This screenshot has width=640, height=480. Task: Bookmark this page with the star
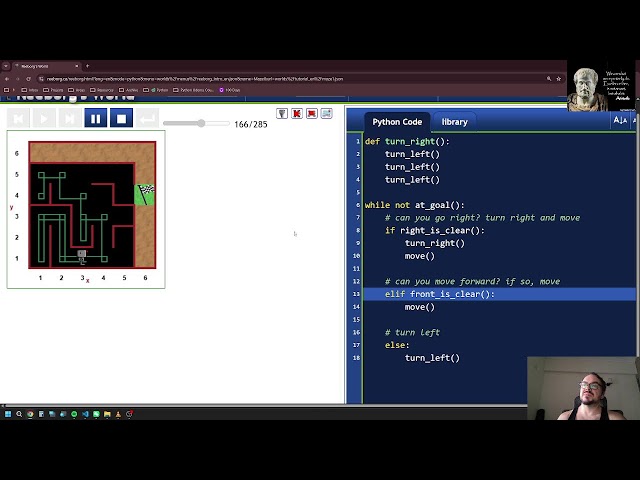click(x=558, y=79)
